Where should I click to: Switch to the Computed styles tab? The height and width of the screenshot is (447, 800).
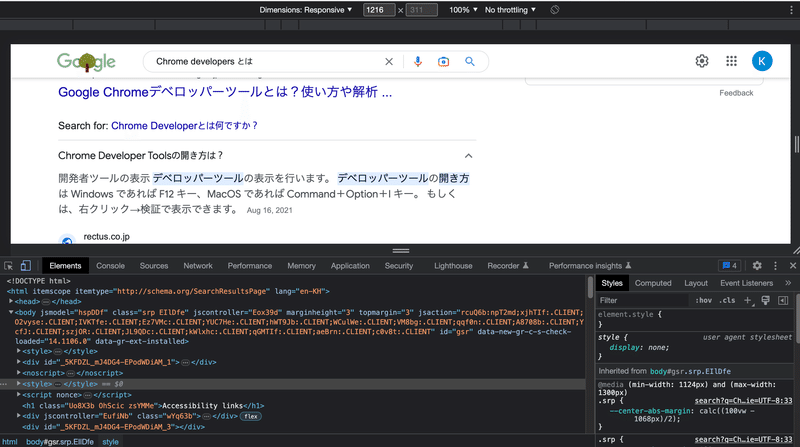[653, 283]
